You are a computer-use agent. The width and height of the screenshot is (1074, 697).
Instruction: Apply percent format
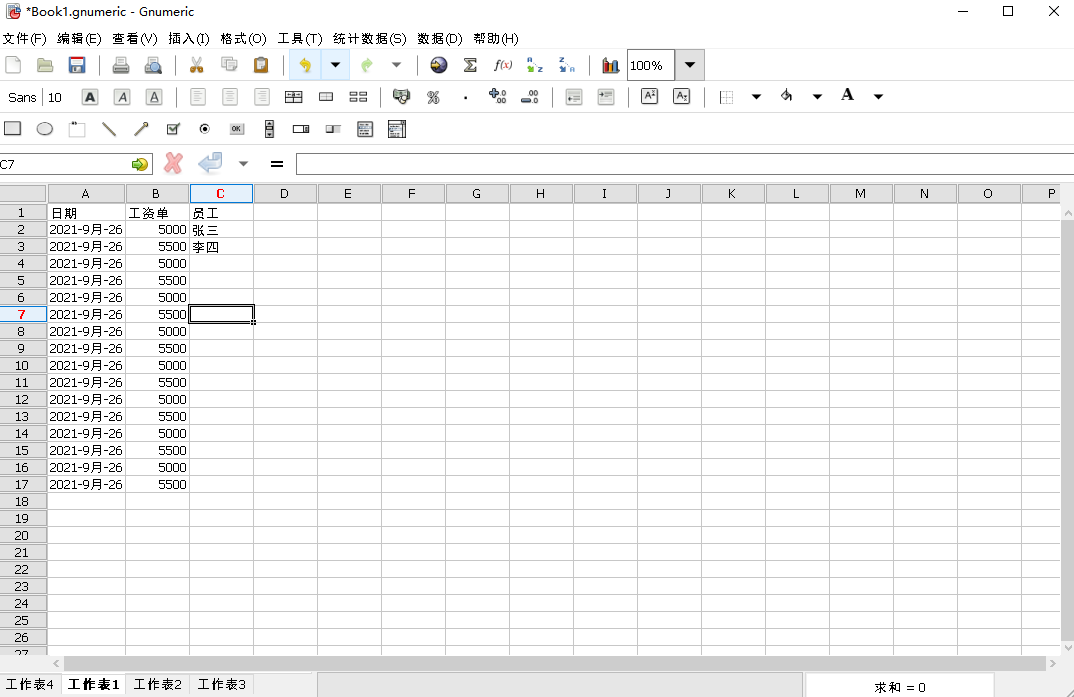(433, 97)
